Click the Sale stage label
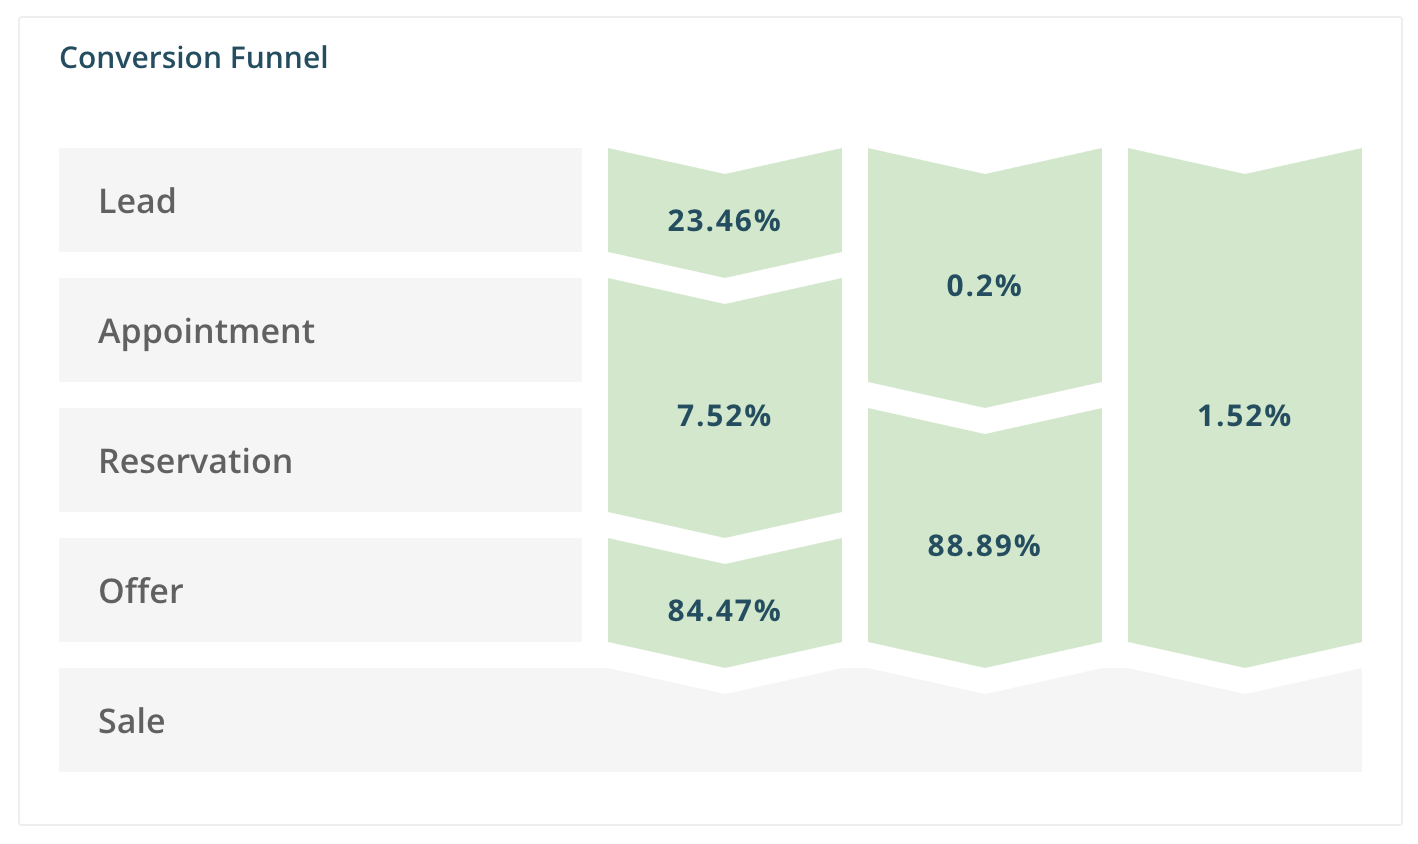This screenshot has width=1418, height=844. [x=132, y=721]
